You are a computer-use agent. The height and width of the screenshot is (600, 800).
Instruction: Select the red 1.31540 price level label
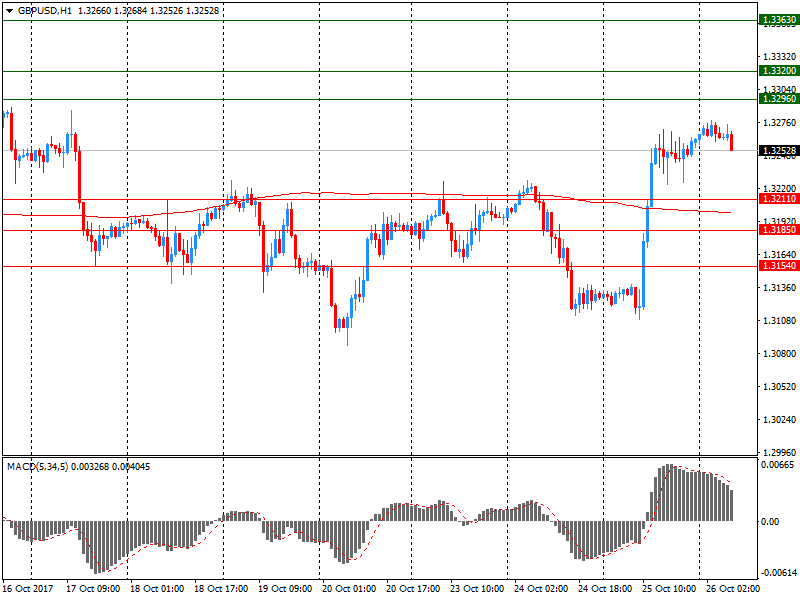click(x=779, y=266)
